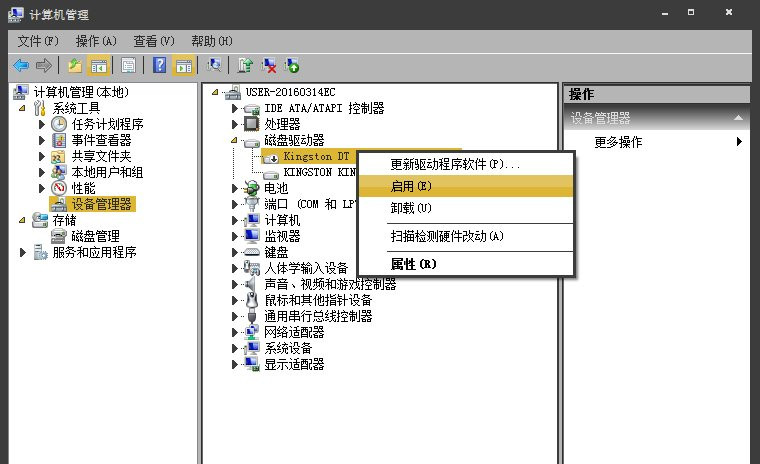Click the 磁盘管理 icon

[59, 236]
